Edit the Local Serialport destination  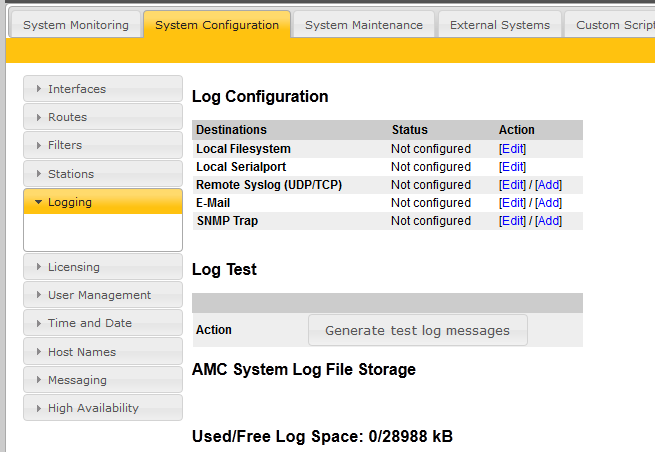pos(512,167)
